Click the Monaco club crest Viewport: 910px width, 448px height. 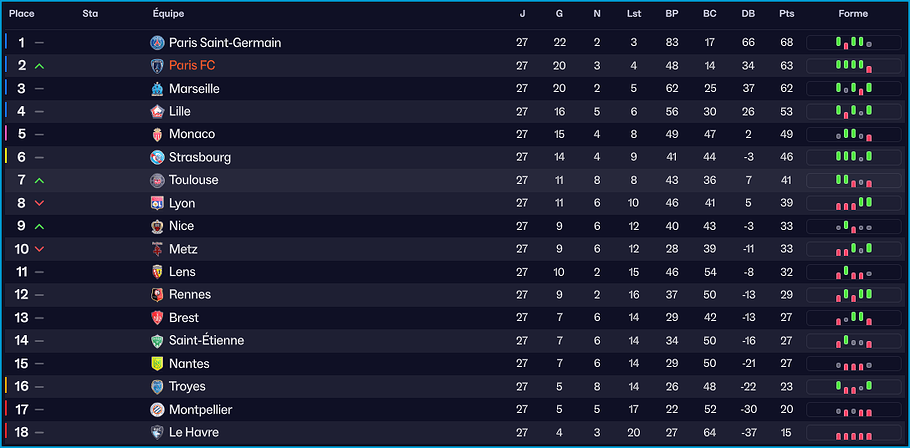click(157, 135)
